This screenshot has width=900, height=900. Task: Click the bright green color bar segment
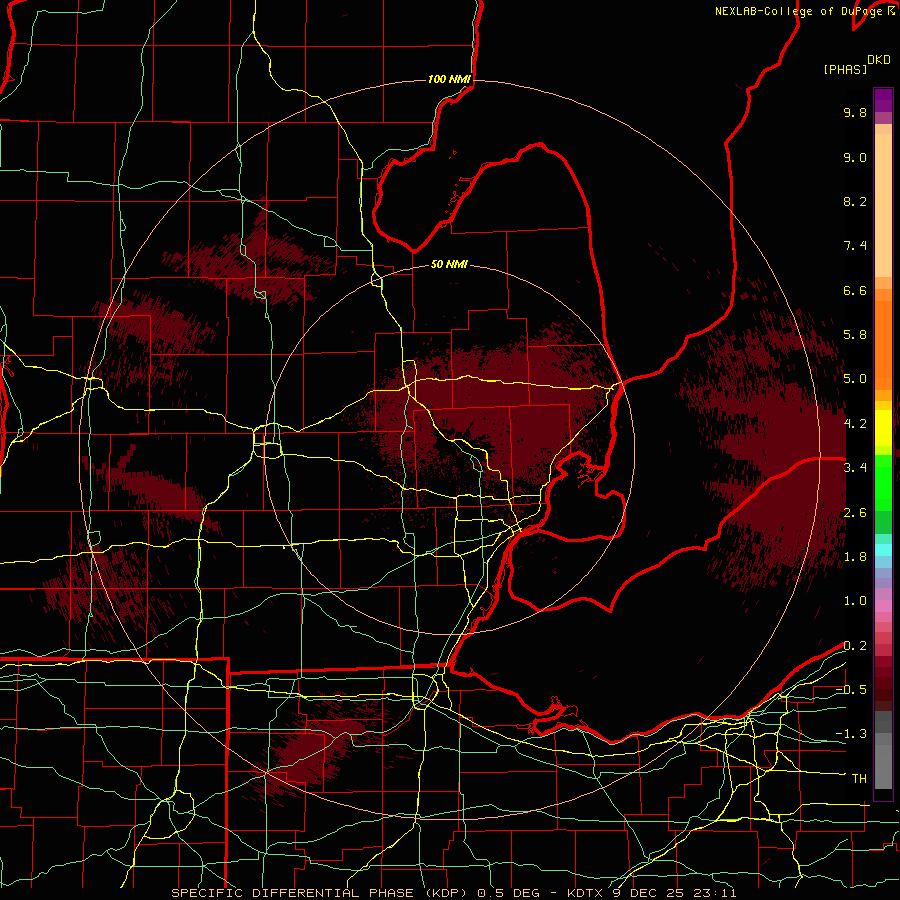pos(883,481)
